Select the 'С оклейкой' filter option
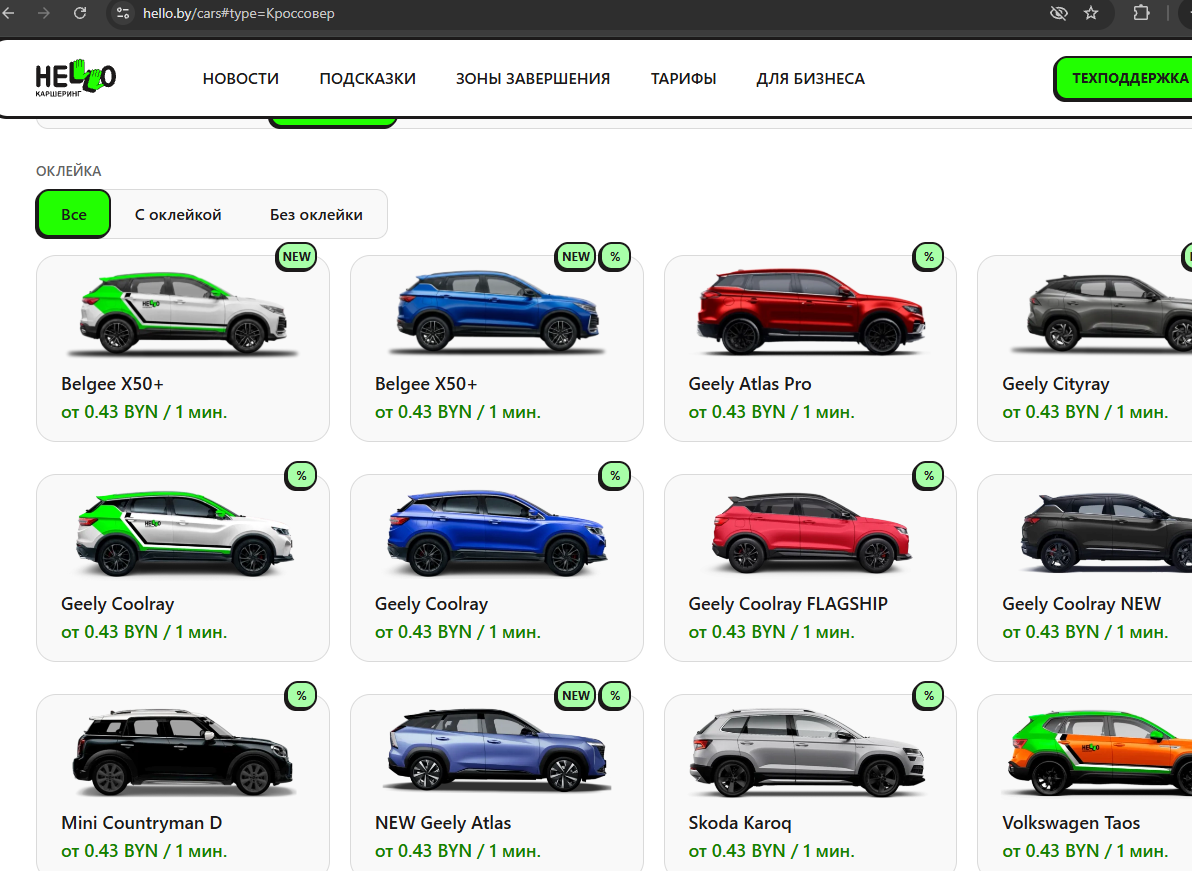This screenshot has height=871, width=1192. 178,214
